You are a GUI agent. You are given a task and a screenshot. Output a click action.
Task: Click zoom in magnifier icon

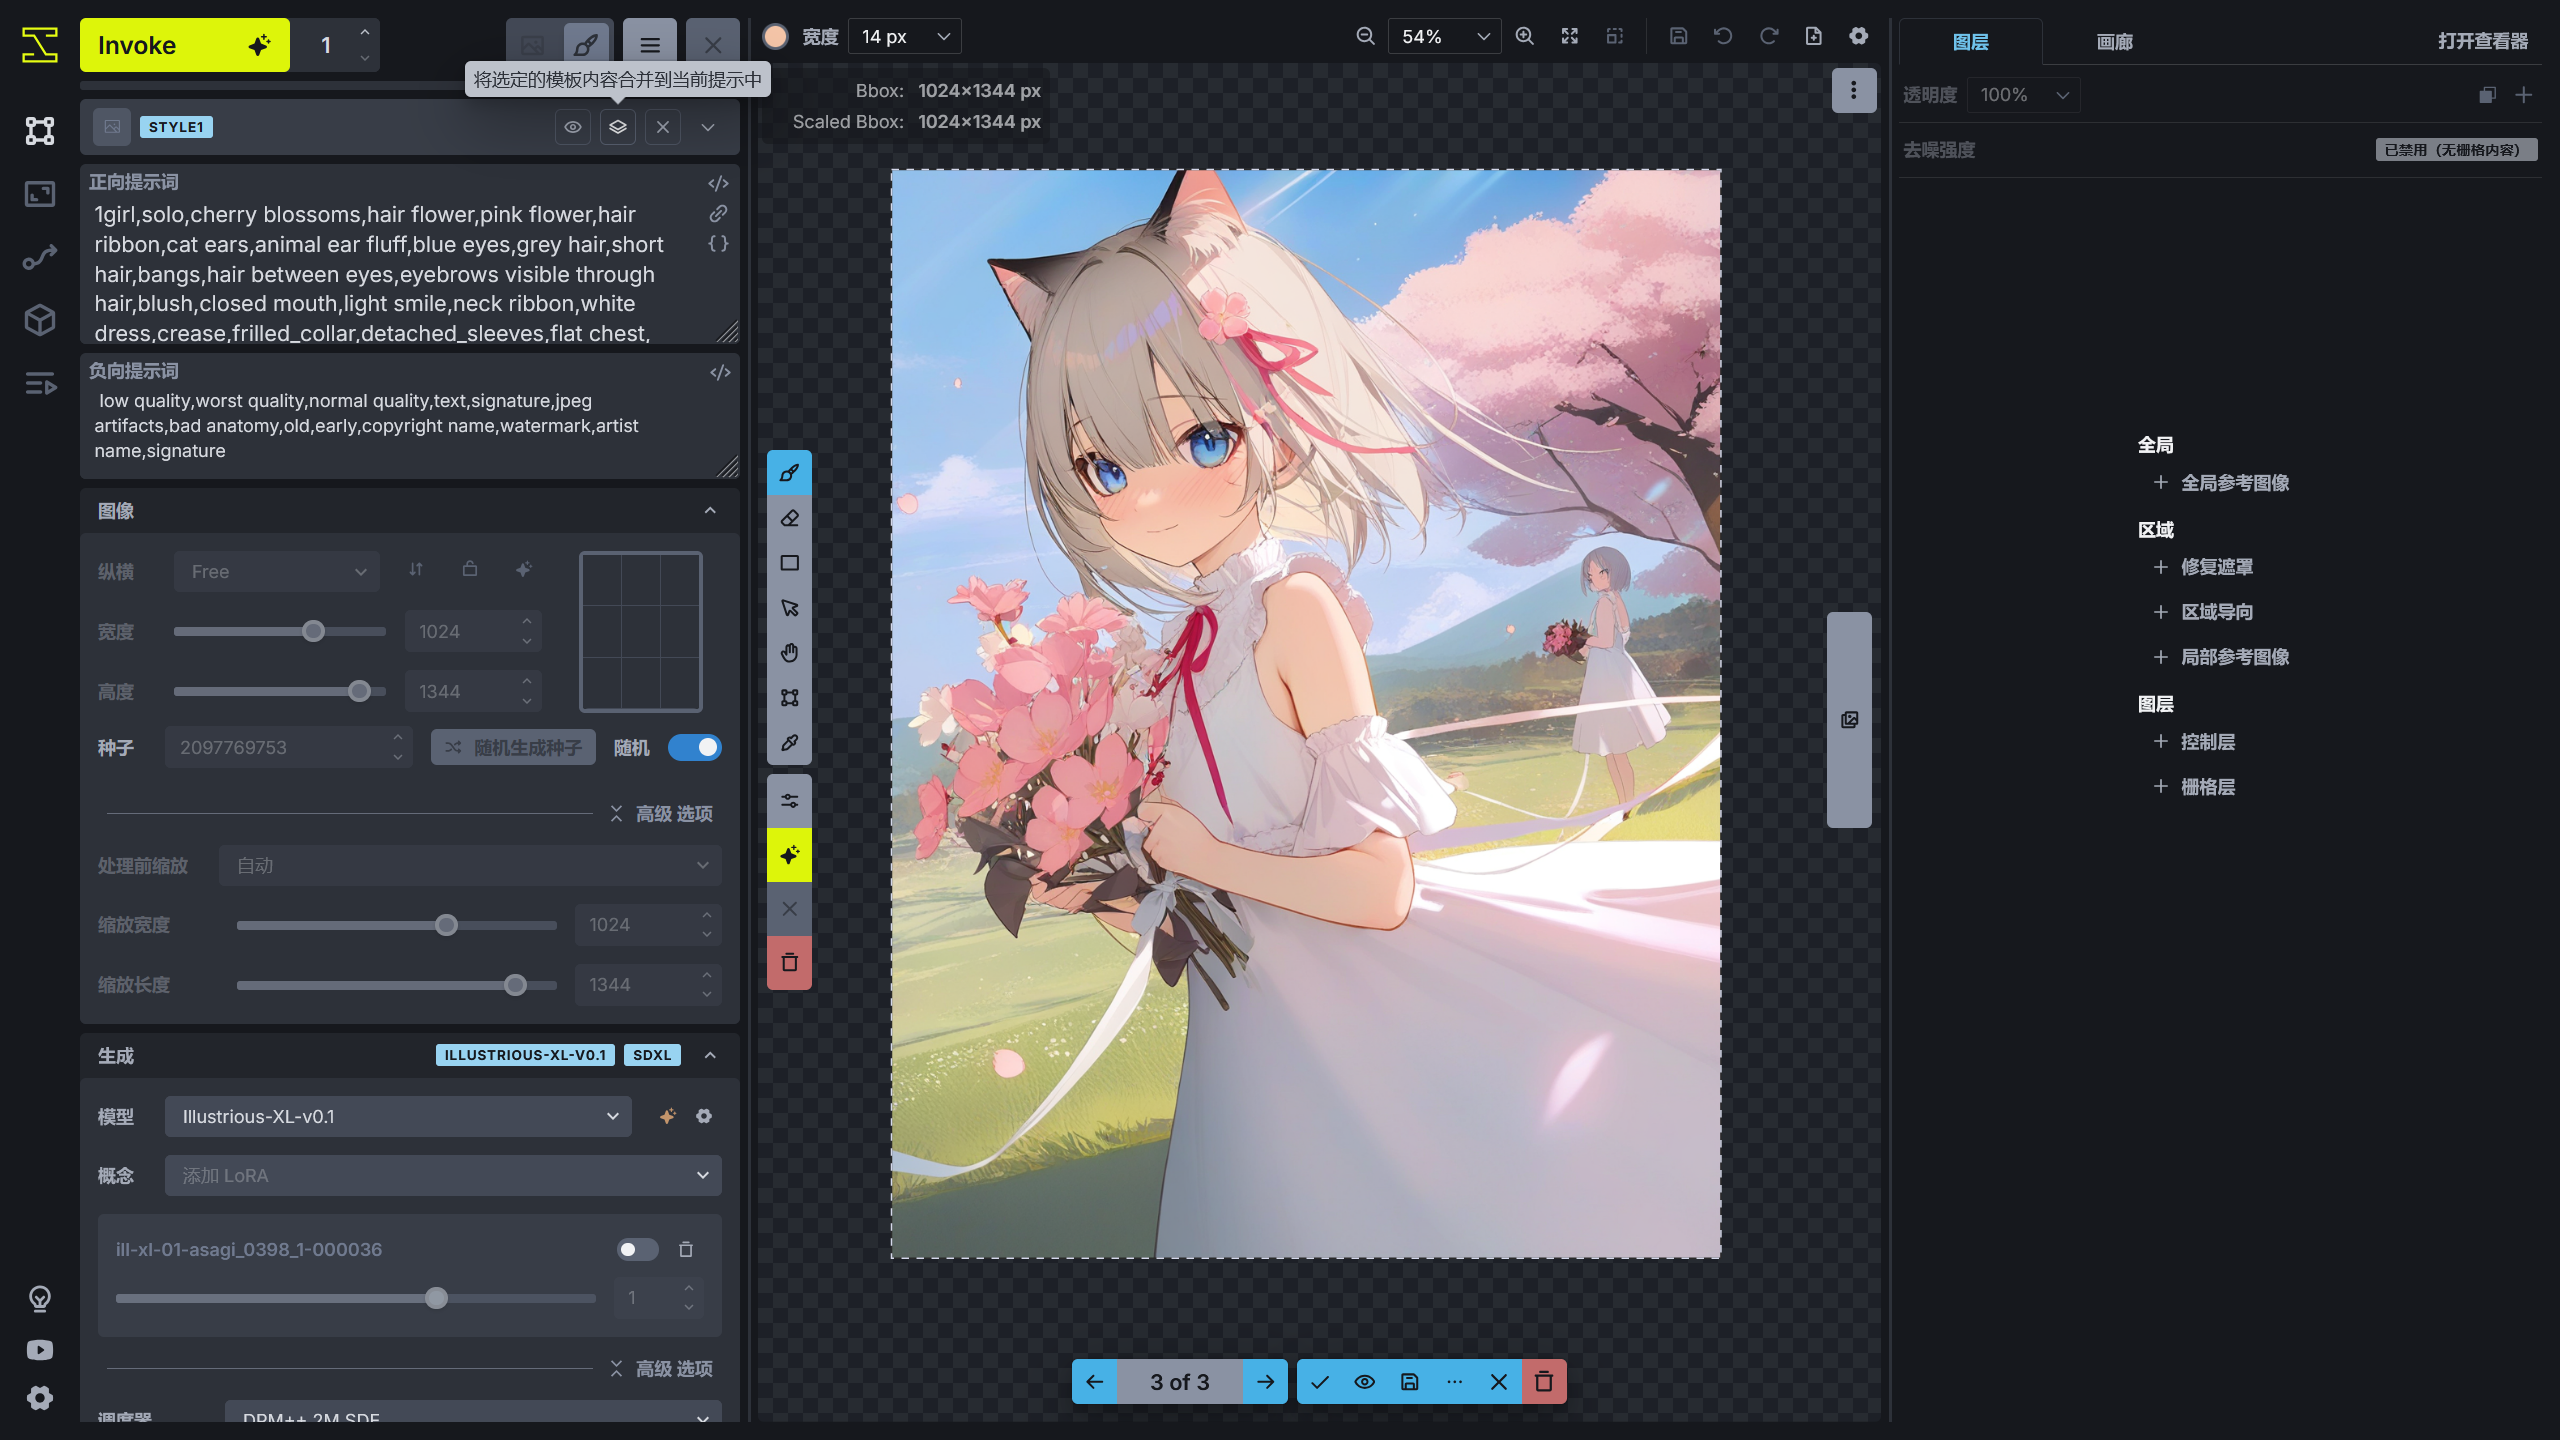(x=1524, y=37)
